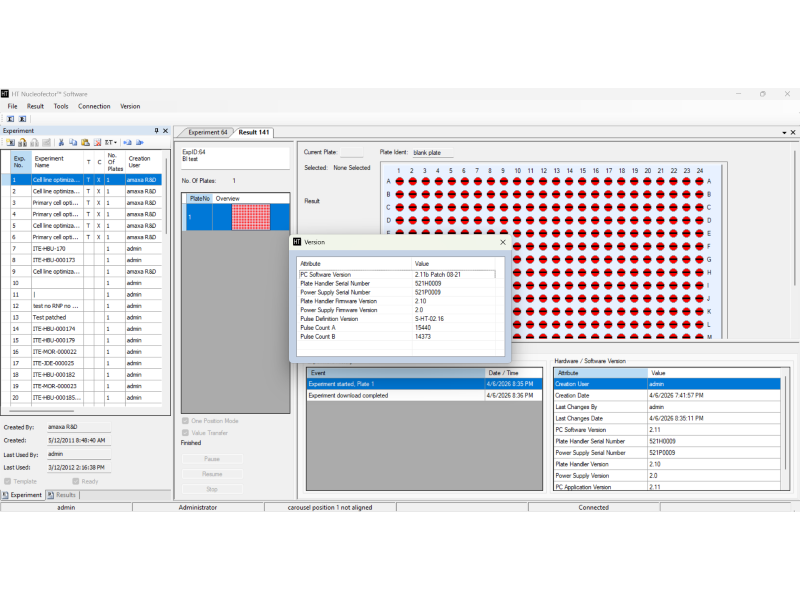
Task: Select well A1 in the plate grid
Action: click(398, 181)
